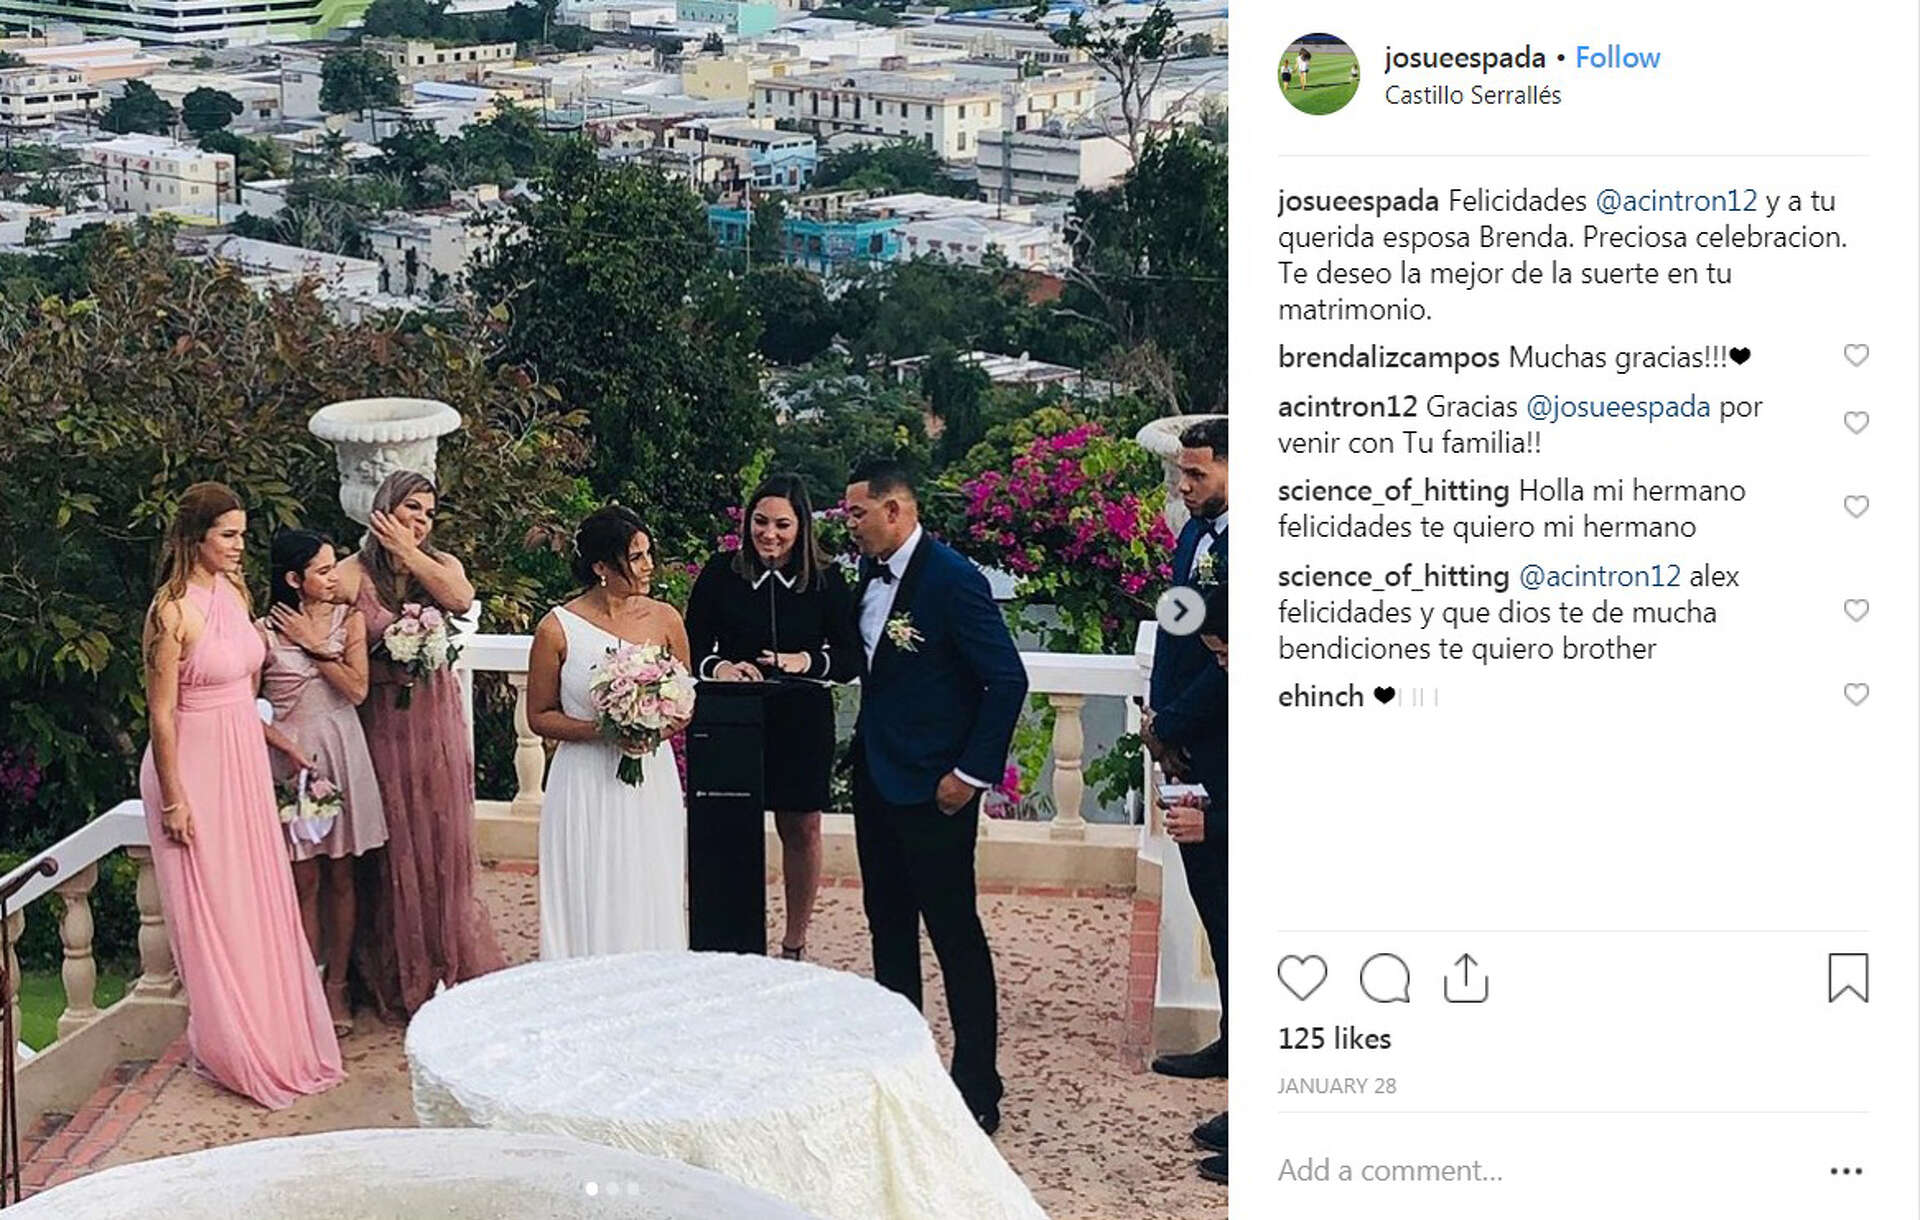
Task: Like brendalizcampos's comment heart
Action: point(1856,355)
